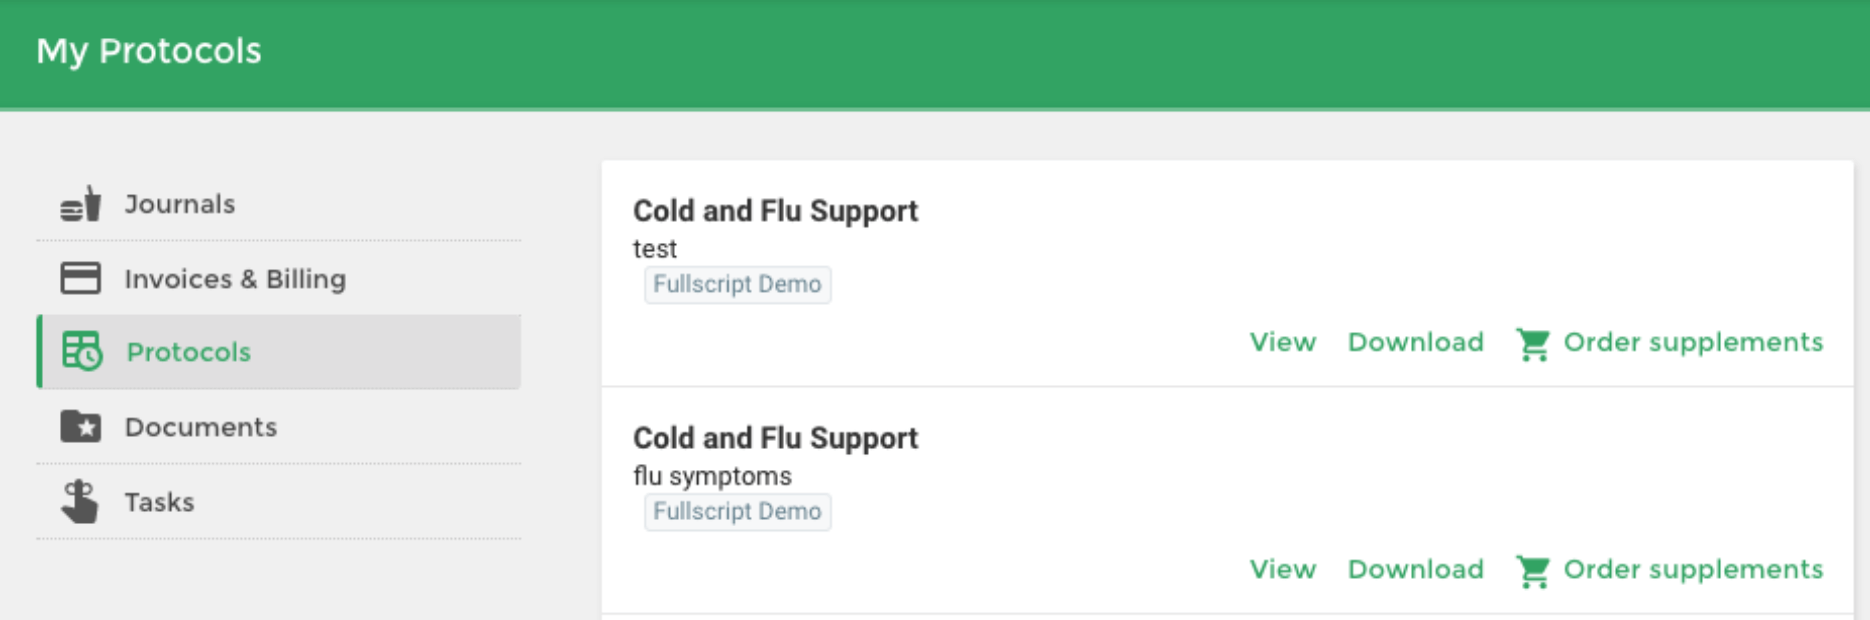Click the Invoices & Billing credit card icon

(x=80, y=278)
